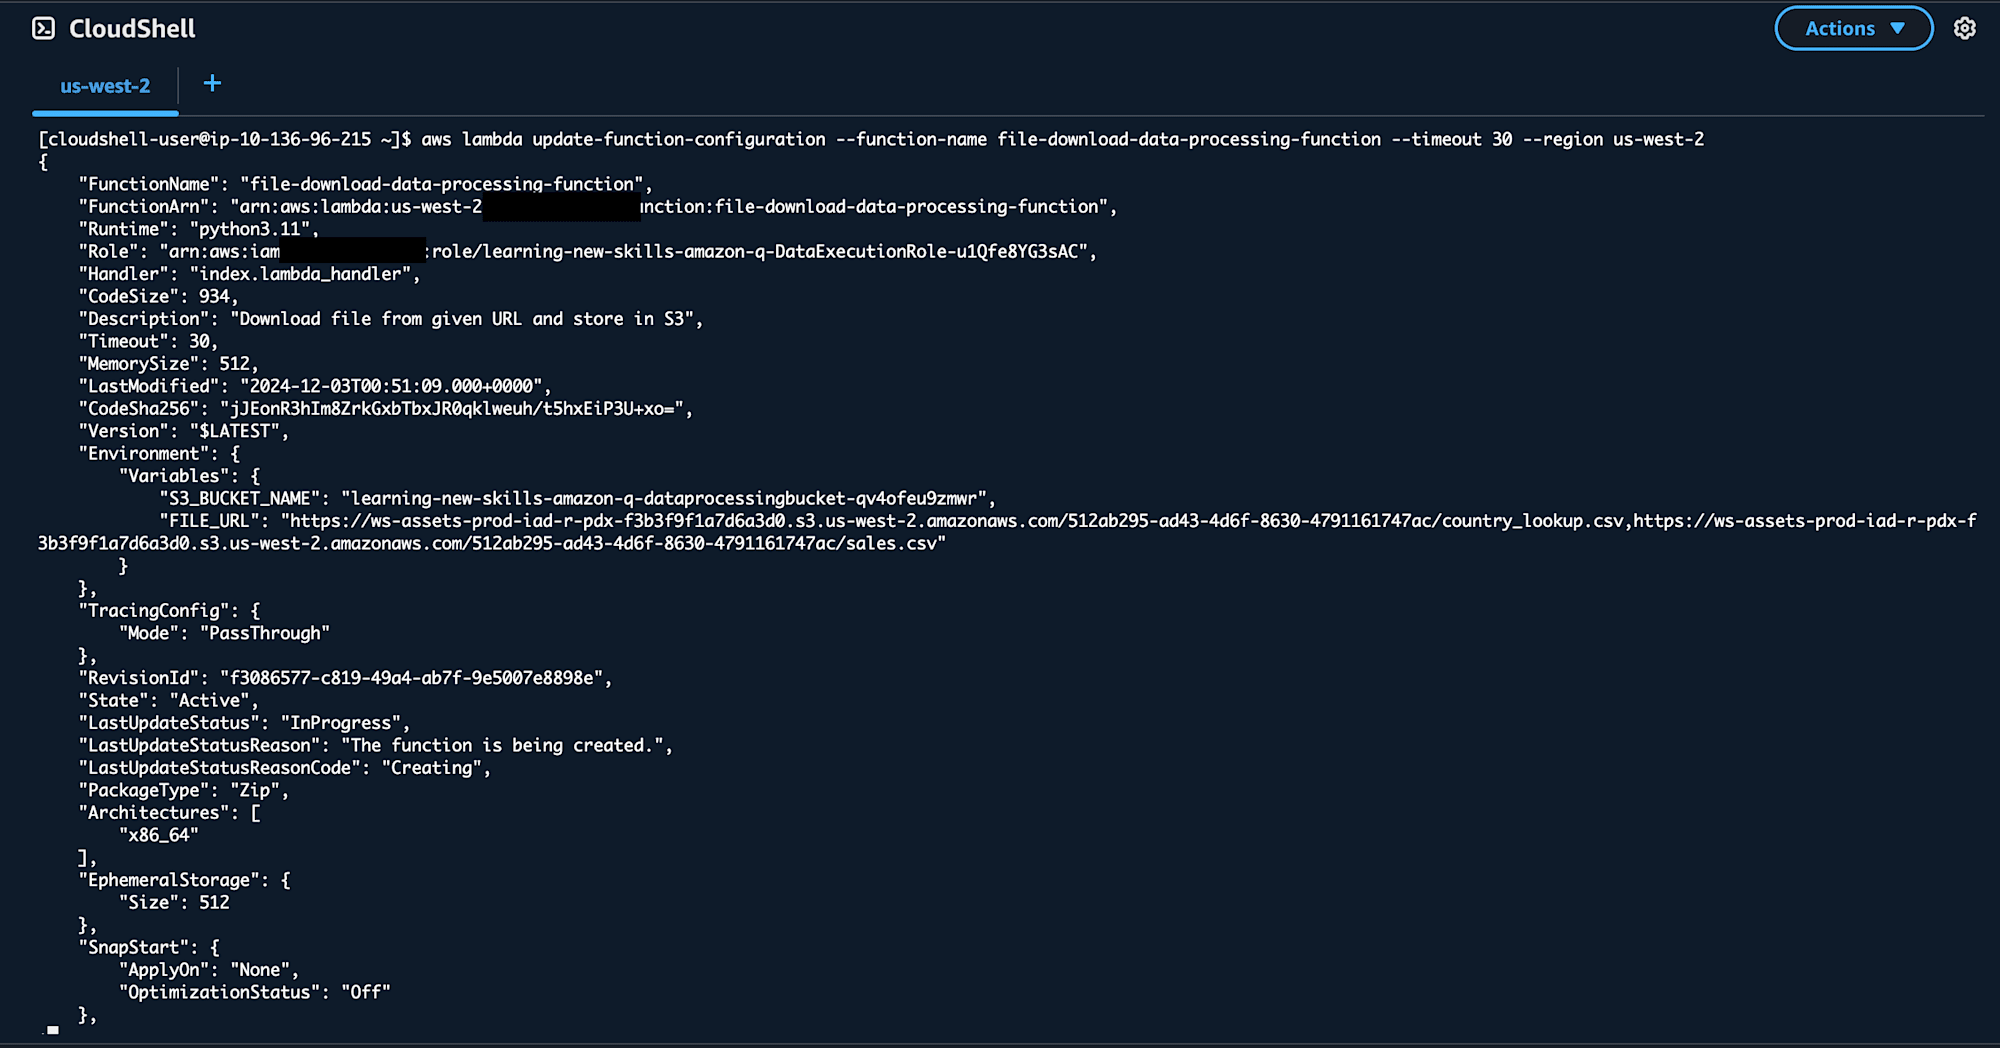The width and height of the screenshot is (2000, 1048).
Task: Click the "x86_64" architecture value
Action: (158, 835)
